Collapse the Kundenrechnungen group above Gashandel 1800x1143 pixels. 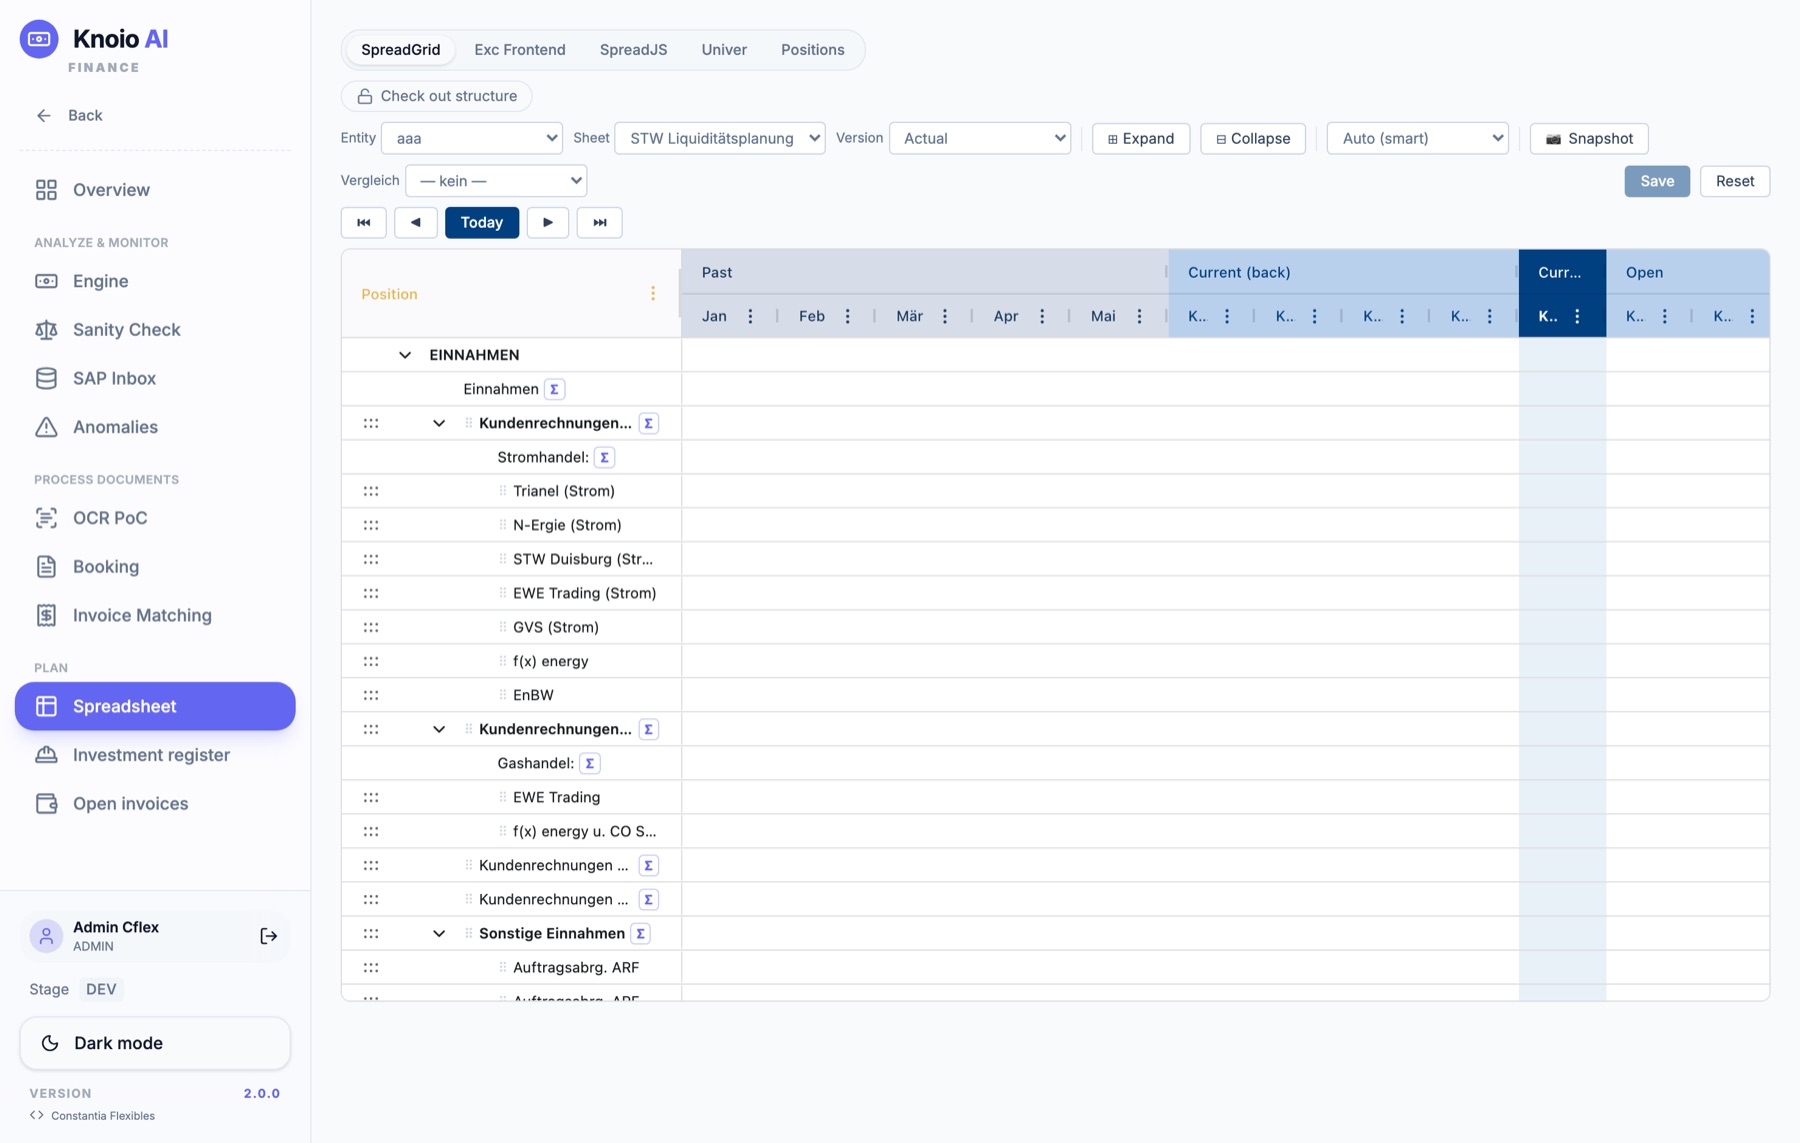[x=439, y=729]
